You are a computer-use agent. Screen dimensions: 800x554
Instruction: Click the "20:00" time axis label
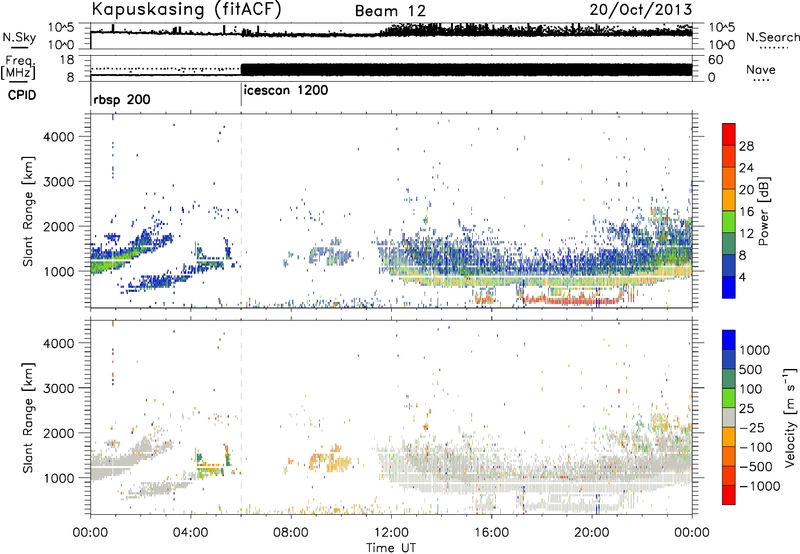click(592, 533)
